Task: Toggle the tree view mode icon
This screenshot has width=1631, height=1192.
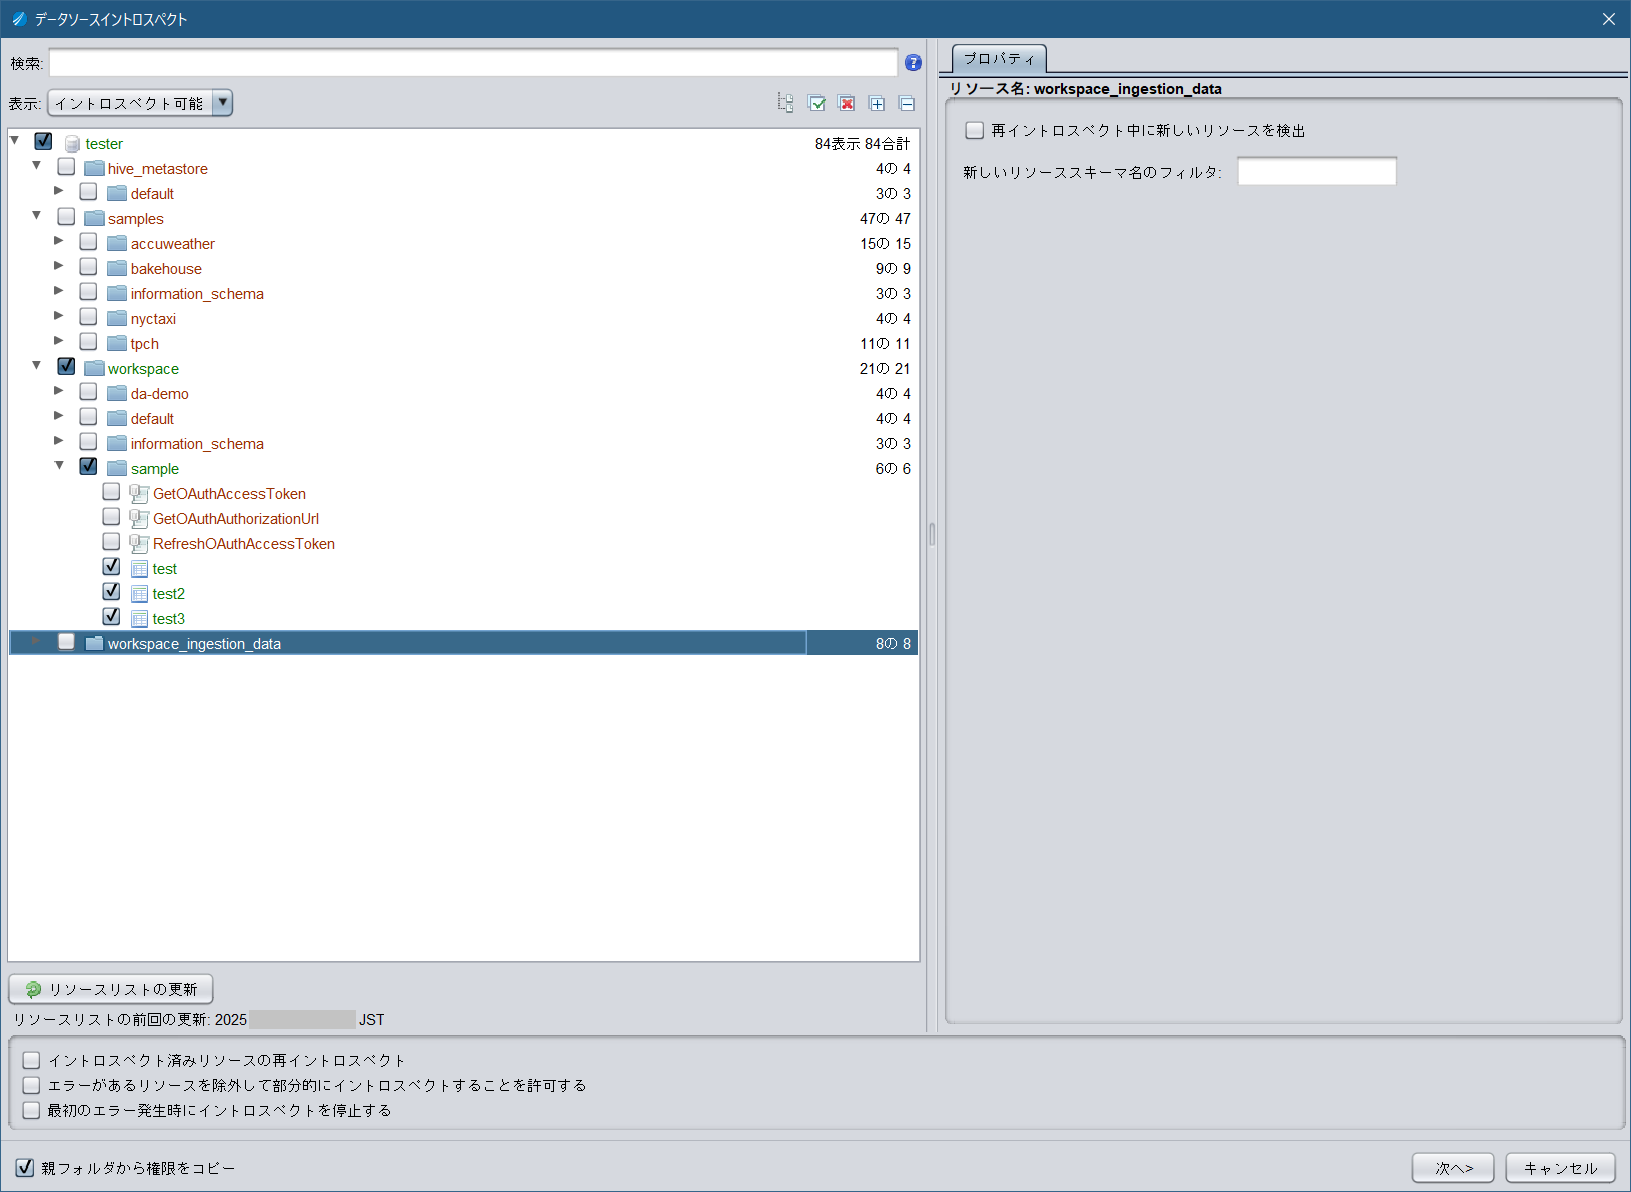Action: [x=786, y=103]
